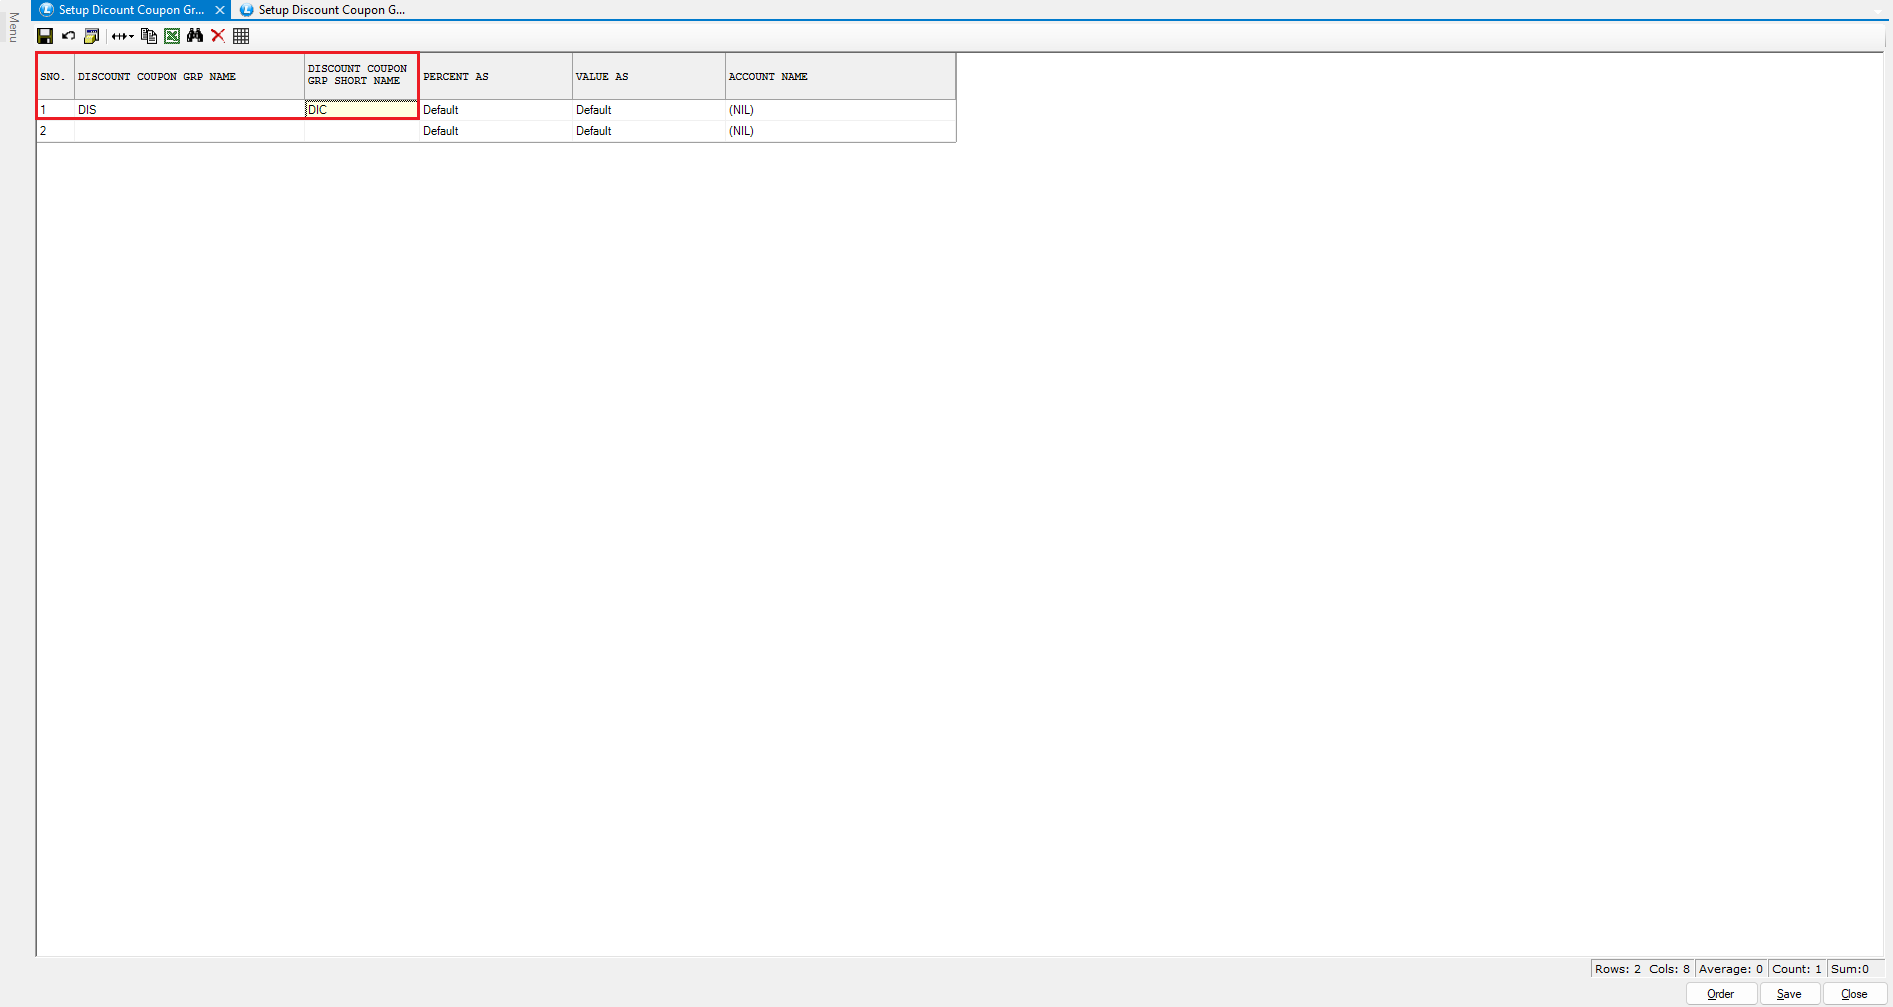Click the floppy disk save icon
This screenshot has height=1007, width=1893.
pyautogui.click(x=45, y=36)
